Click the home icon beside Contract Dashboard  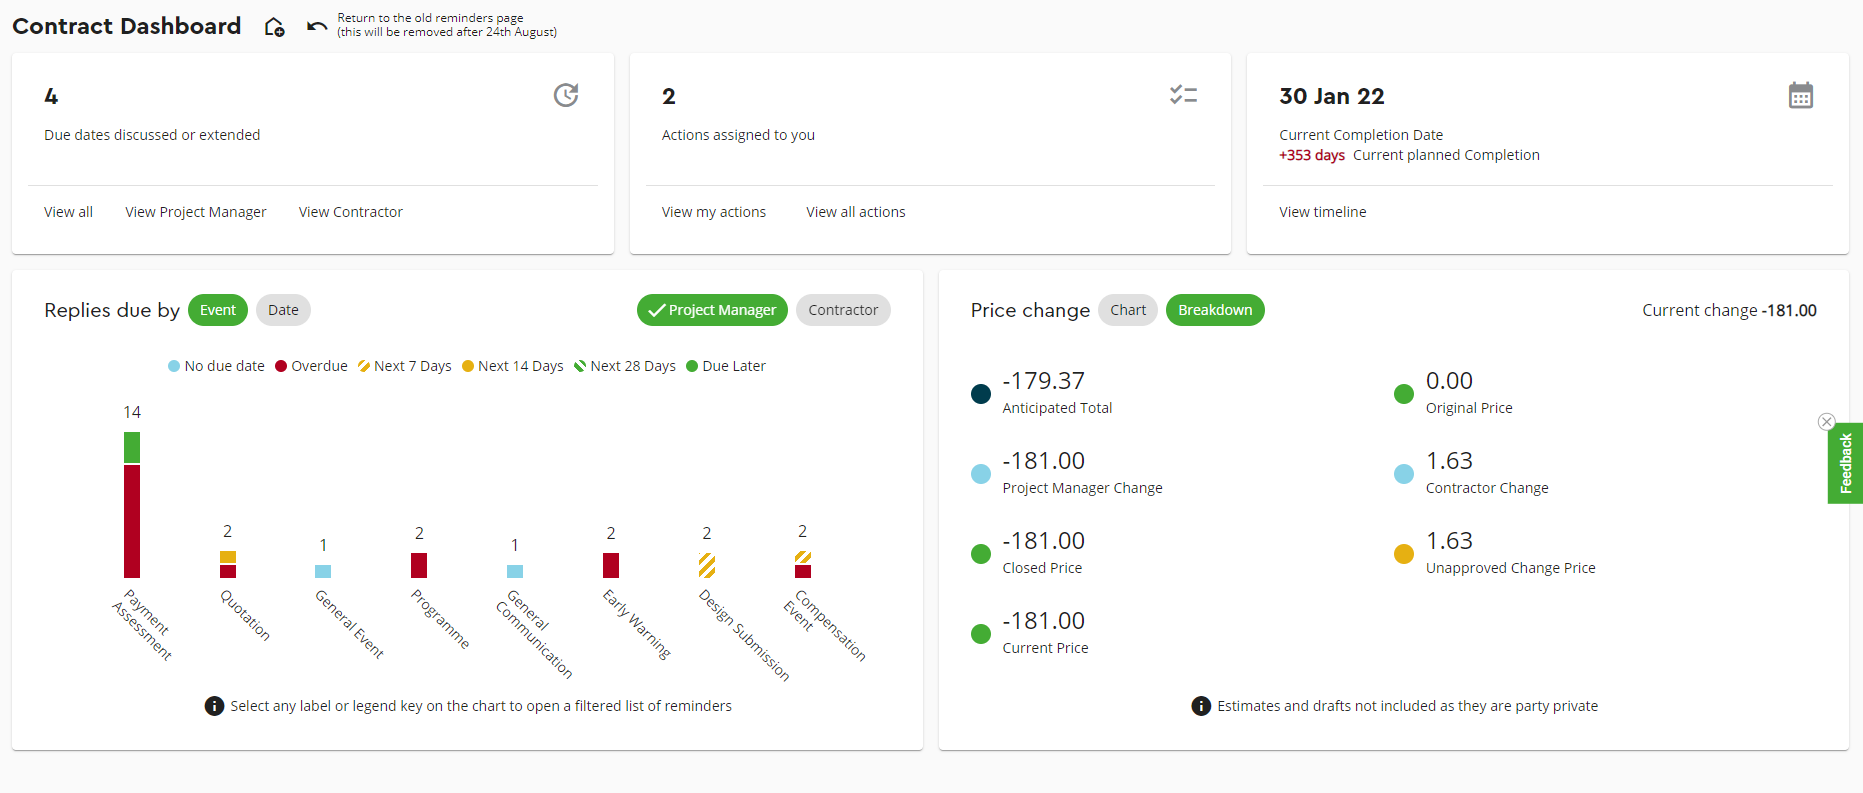point(274,27)
